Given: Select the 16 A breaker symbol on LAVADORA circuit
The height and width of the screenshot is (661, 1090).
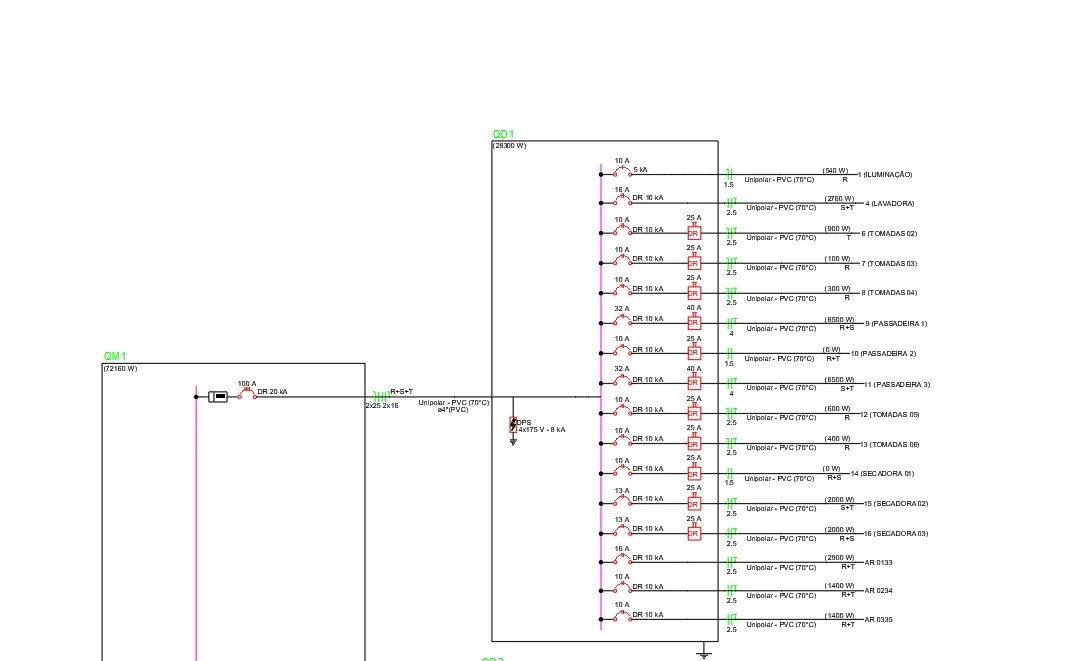Looking at the screenshot, I should [x=622, y=200].
